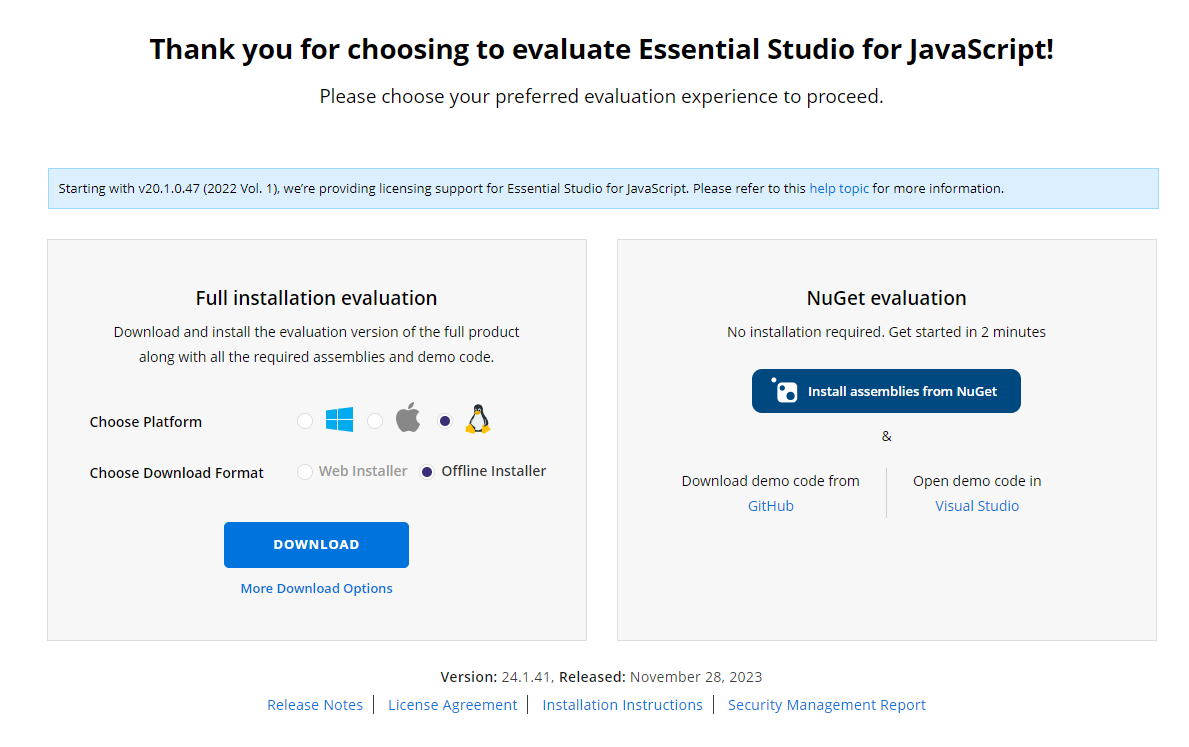Click the DOWNLOAD button

(316, 544)
